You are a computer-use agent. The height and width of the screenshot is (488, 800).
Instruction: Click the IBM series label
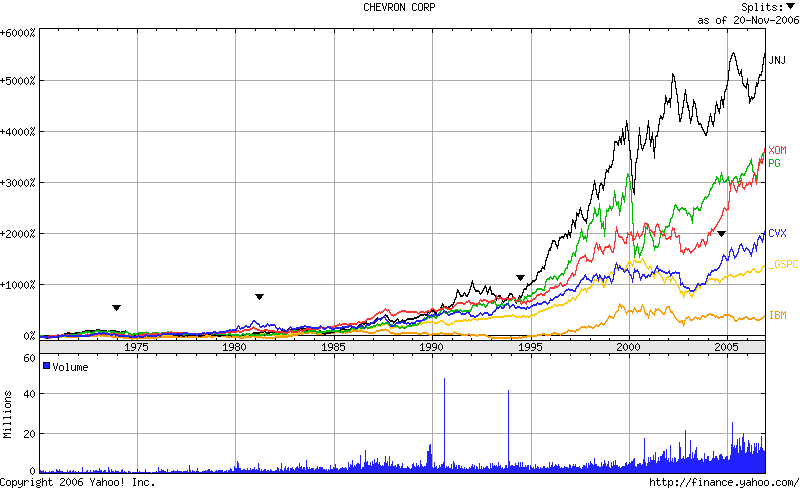(x=778, y=315)
